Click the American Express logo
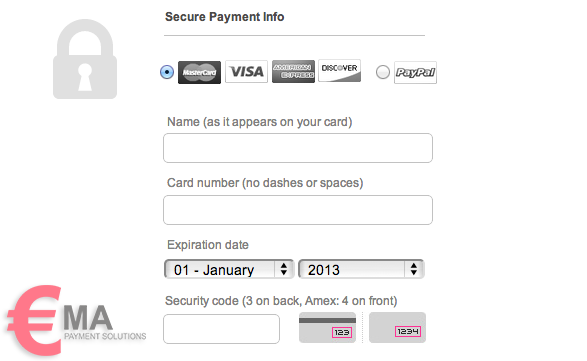The image size is (587, 361). point(293,71)
